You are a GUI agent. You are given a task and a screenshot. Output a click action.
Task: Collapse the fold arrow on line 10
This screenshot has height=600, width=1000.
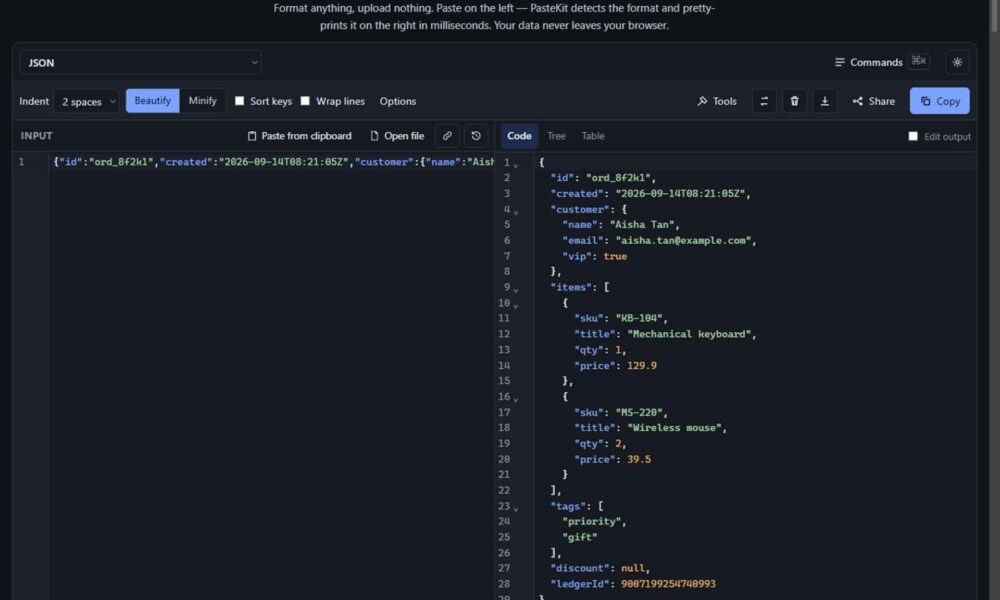click(x=516, y=305)
